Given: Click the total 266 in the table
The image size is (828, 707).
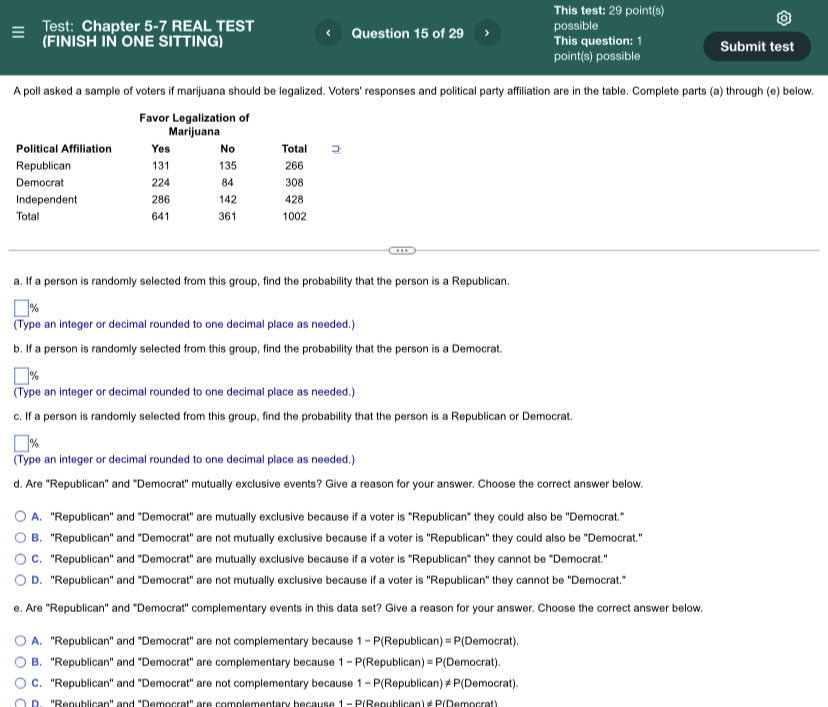Looking at the screenshot, I should (x=294, y=166).
